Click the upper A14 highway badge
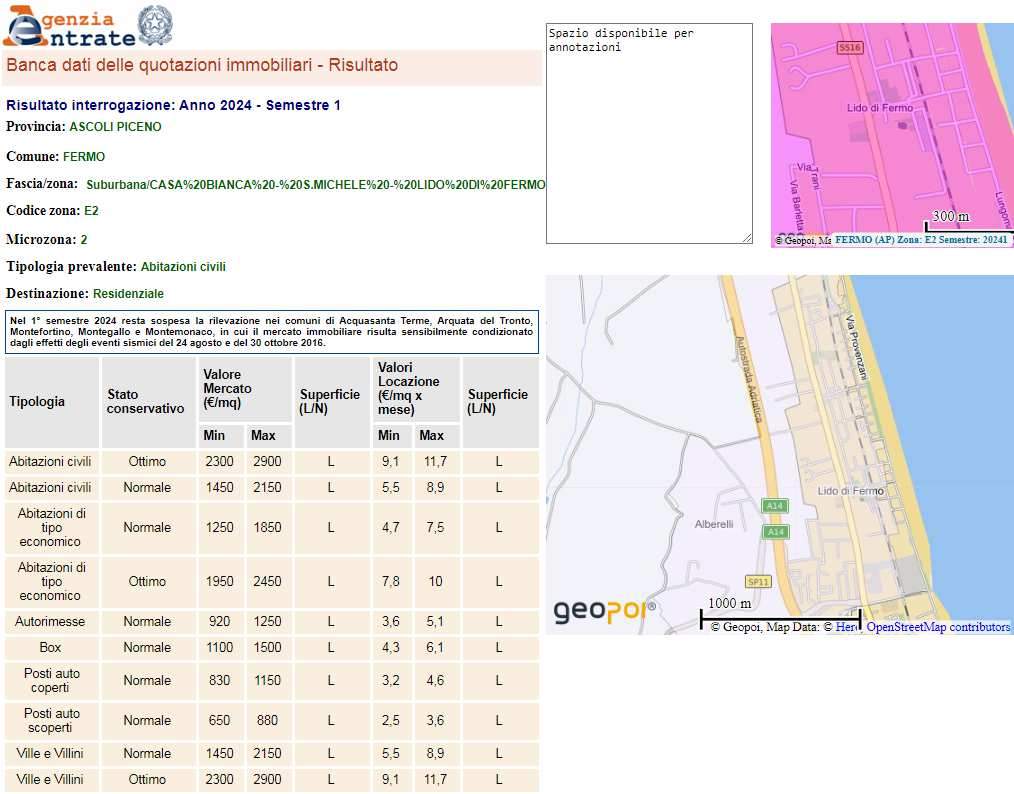 pyautogui.click(x=774, y=506)
